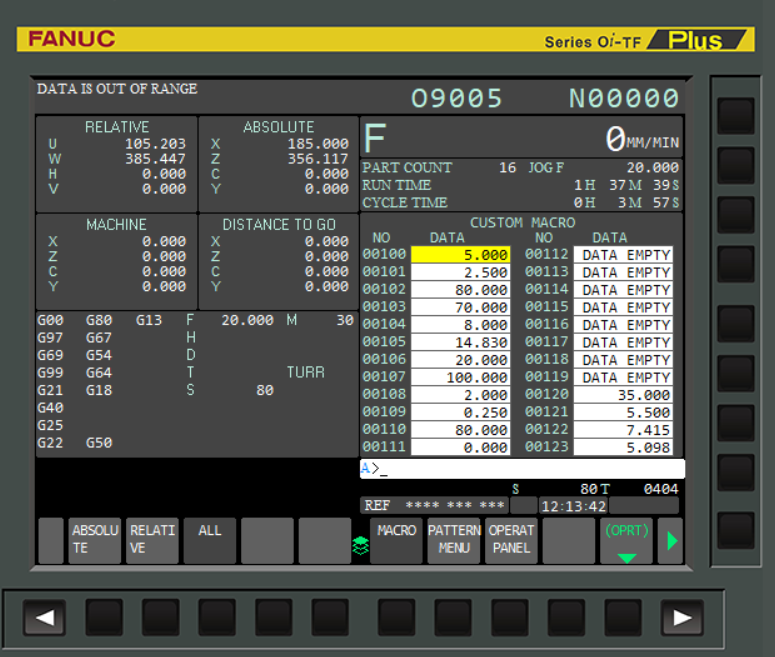
Task: Select macro variable 00107 value 100.000
Action: (461, 377)
